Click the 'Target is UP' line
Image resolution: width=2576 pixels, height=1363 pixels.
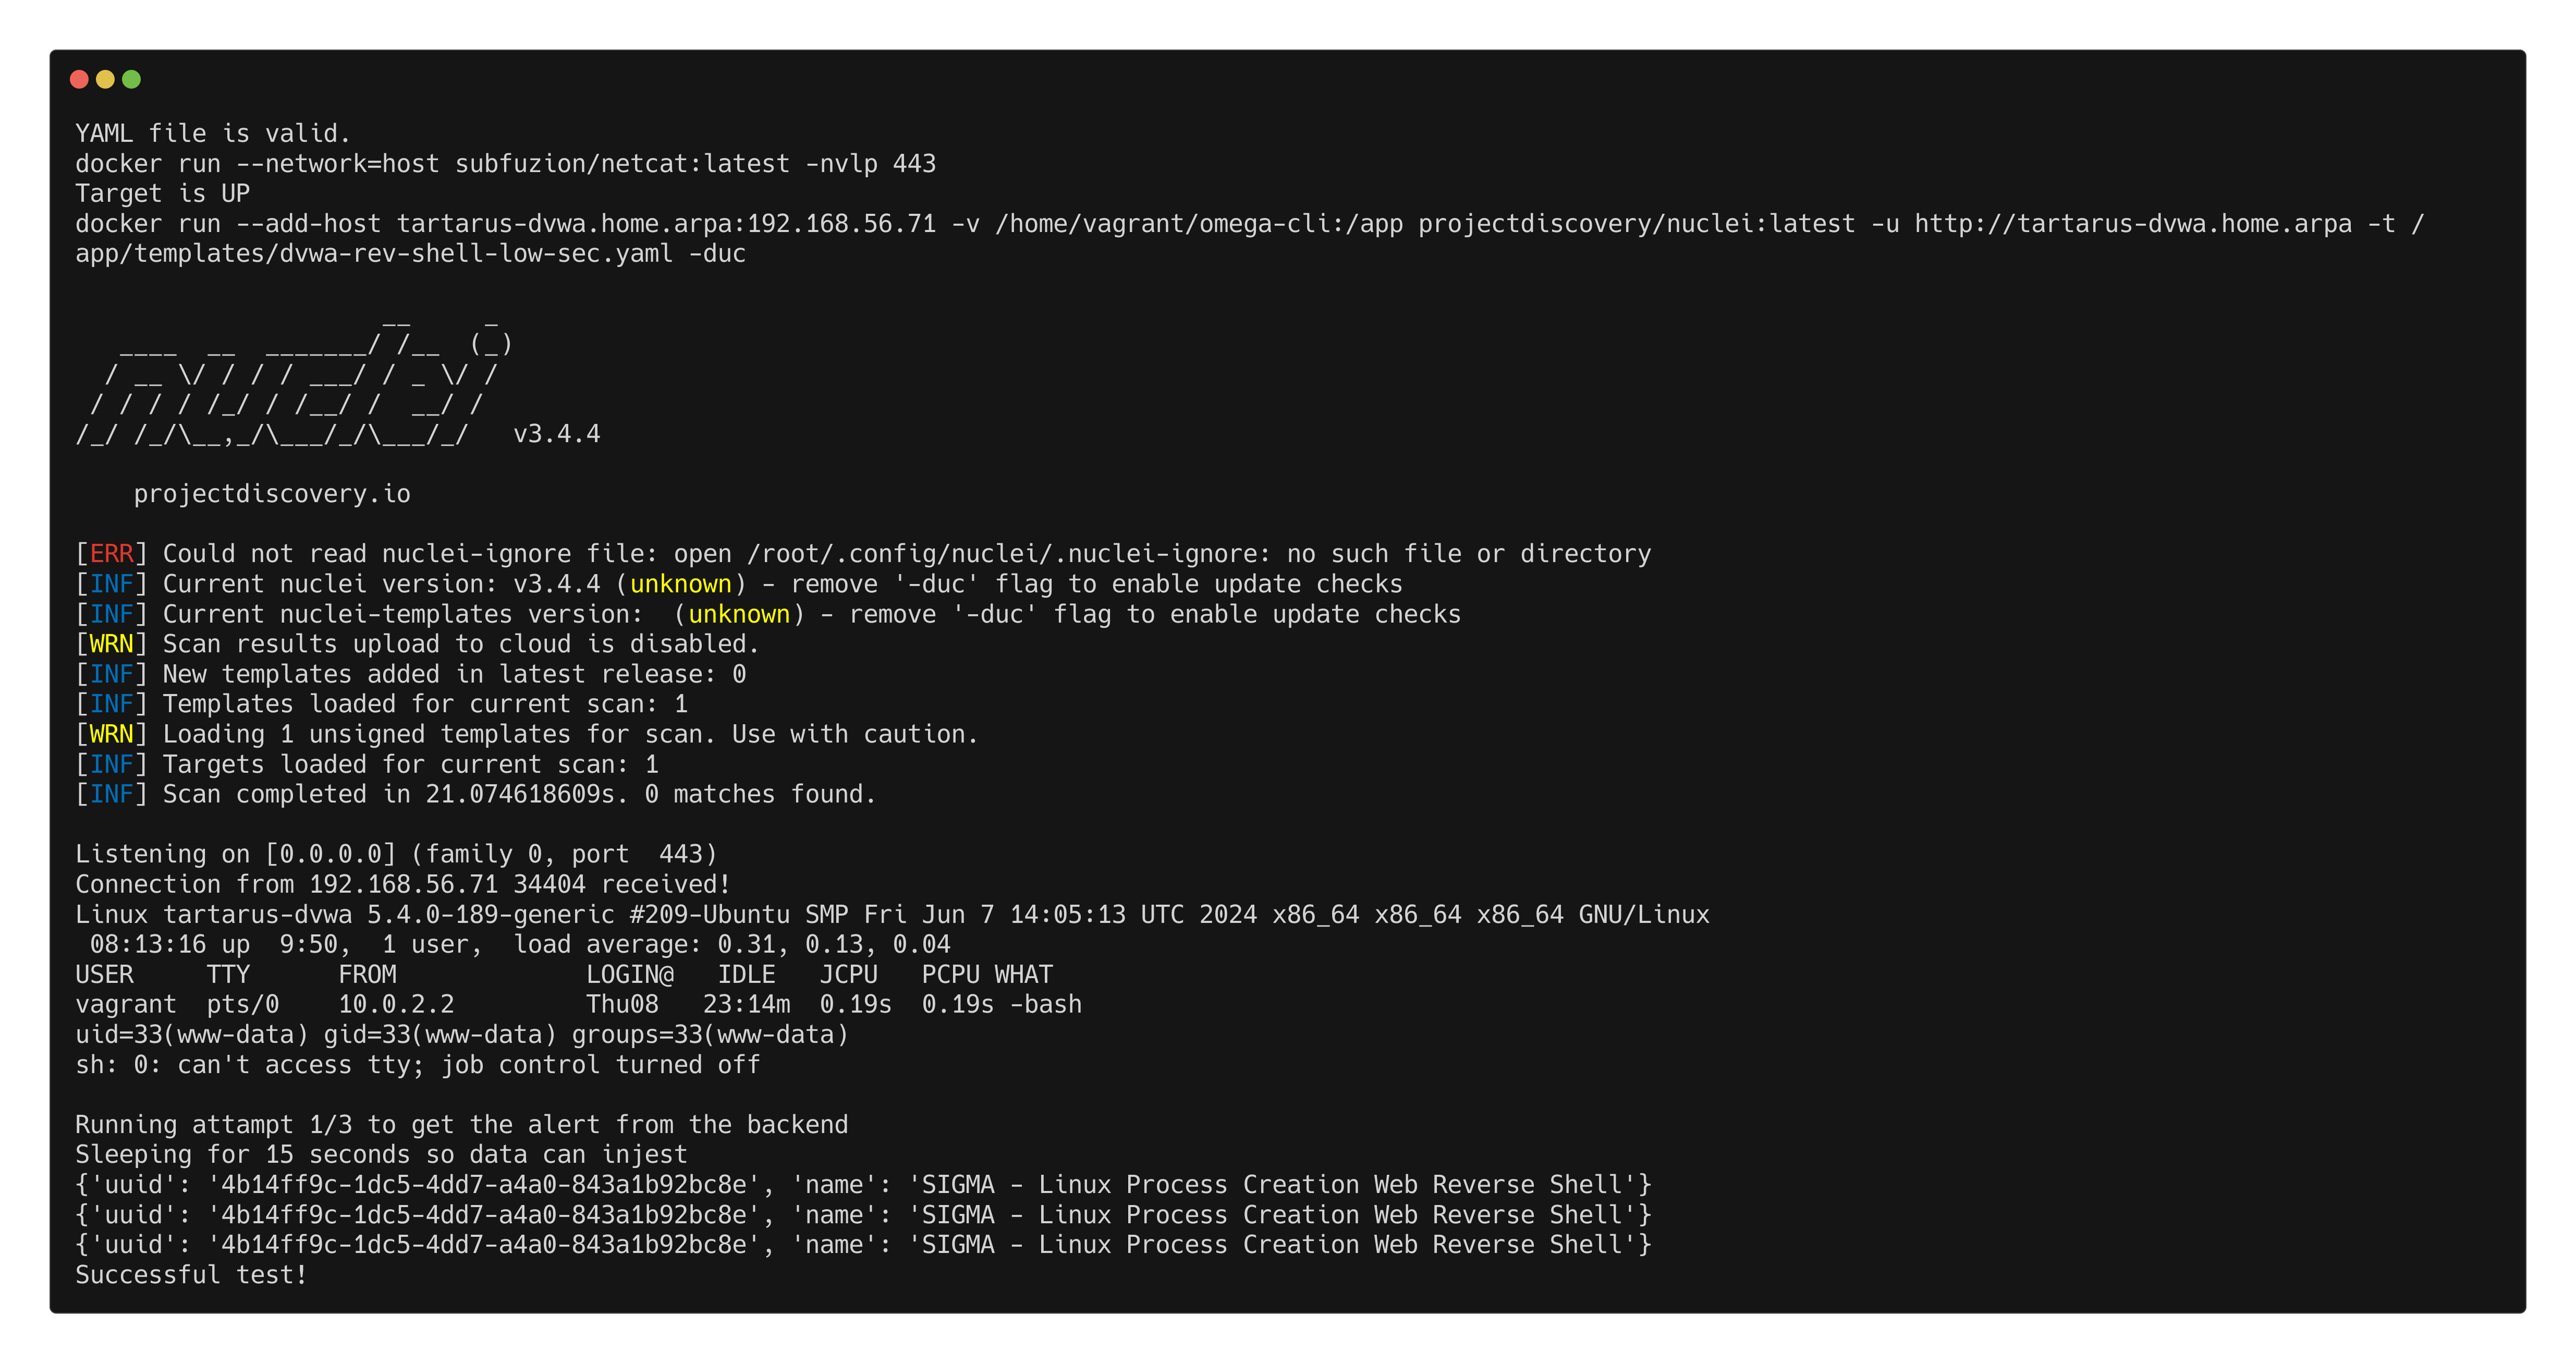[x=162, y=194]
